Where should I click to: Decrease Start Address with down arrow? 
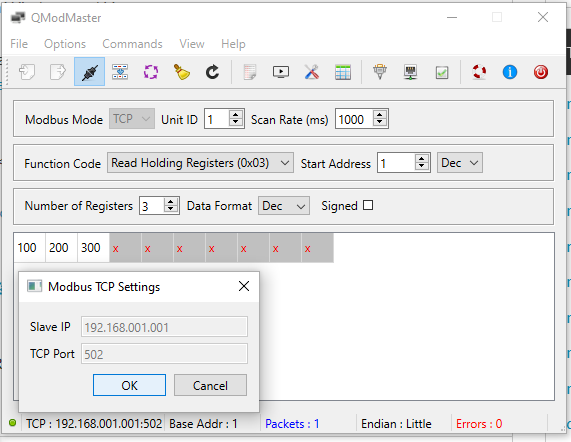[x=421, y=167]
